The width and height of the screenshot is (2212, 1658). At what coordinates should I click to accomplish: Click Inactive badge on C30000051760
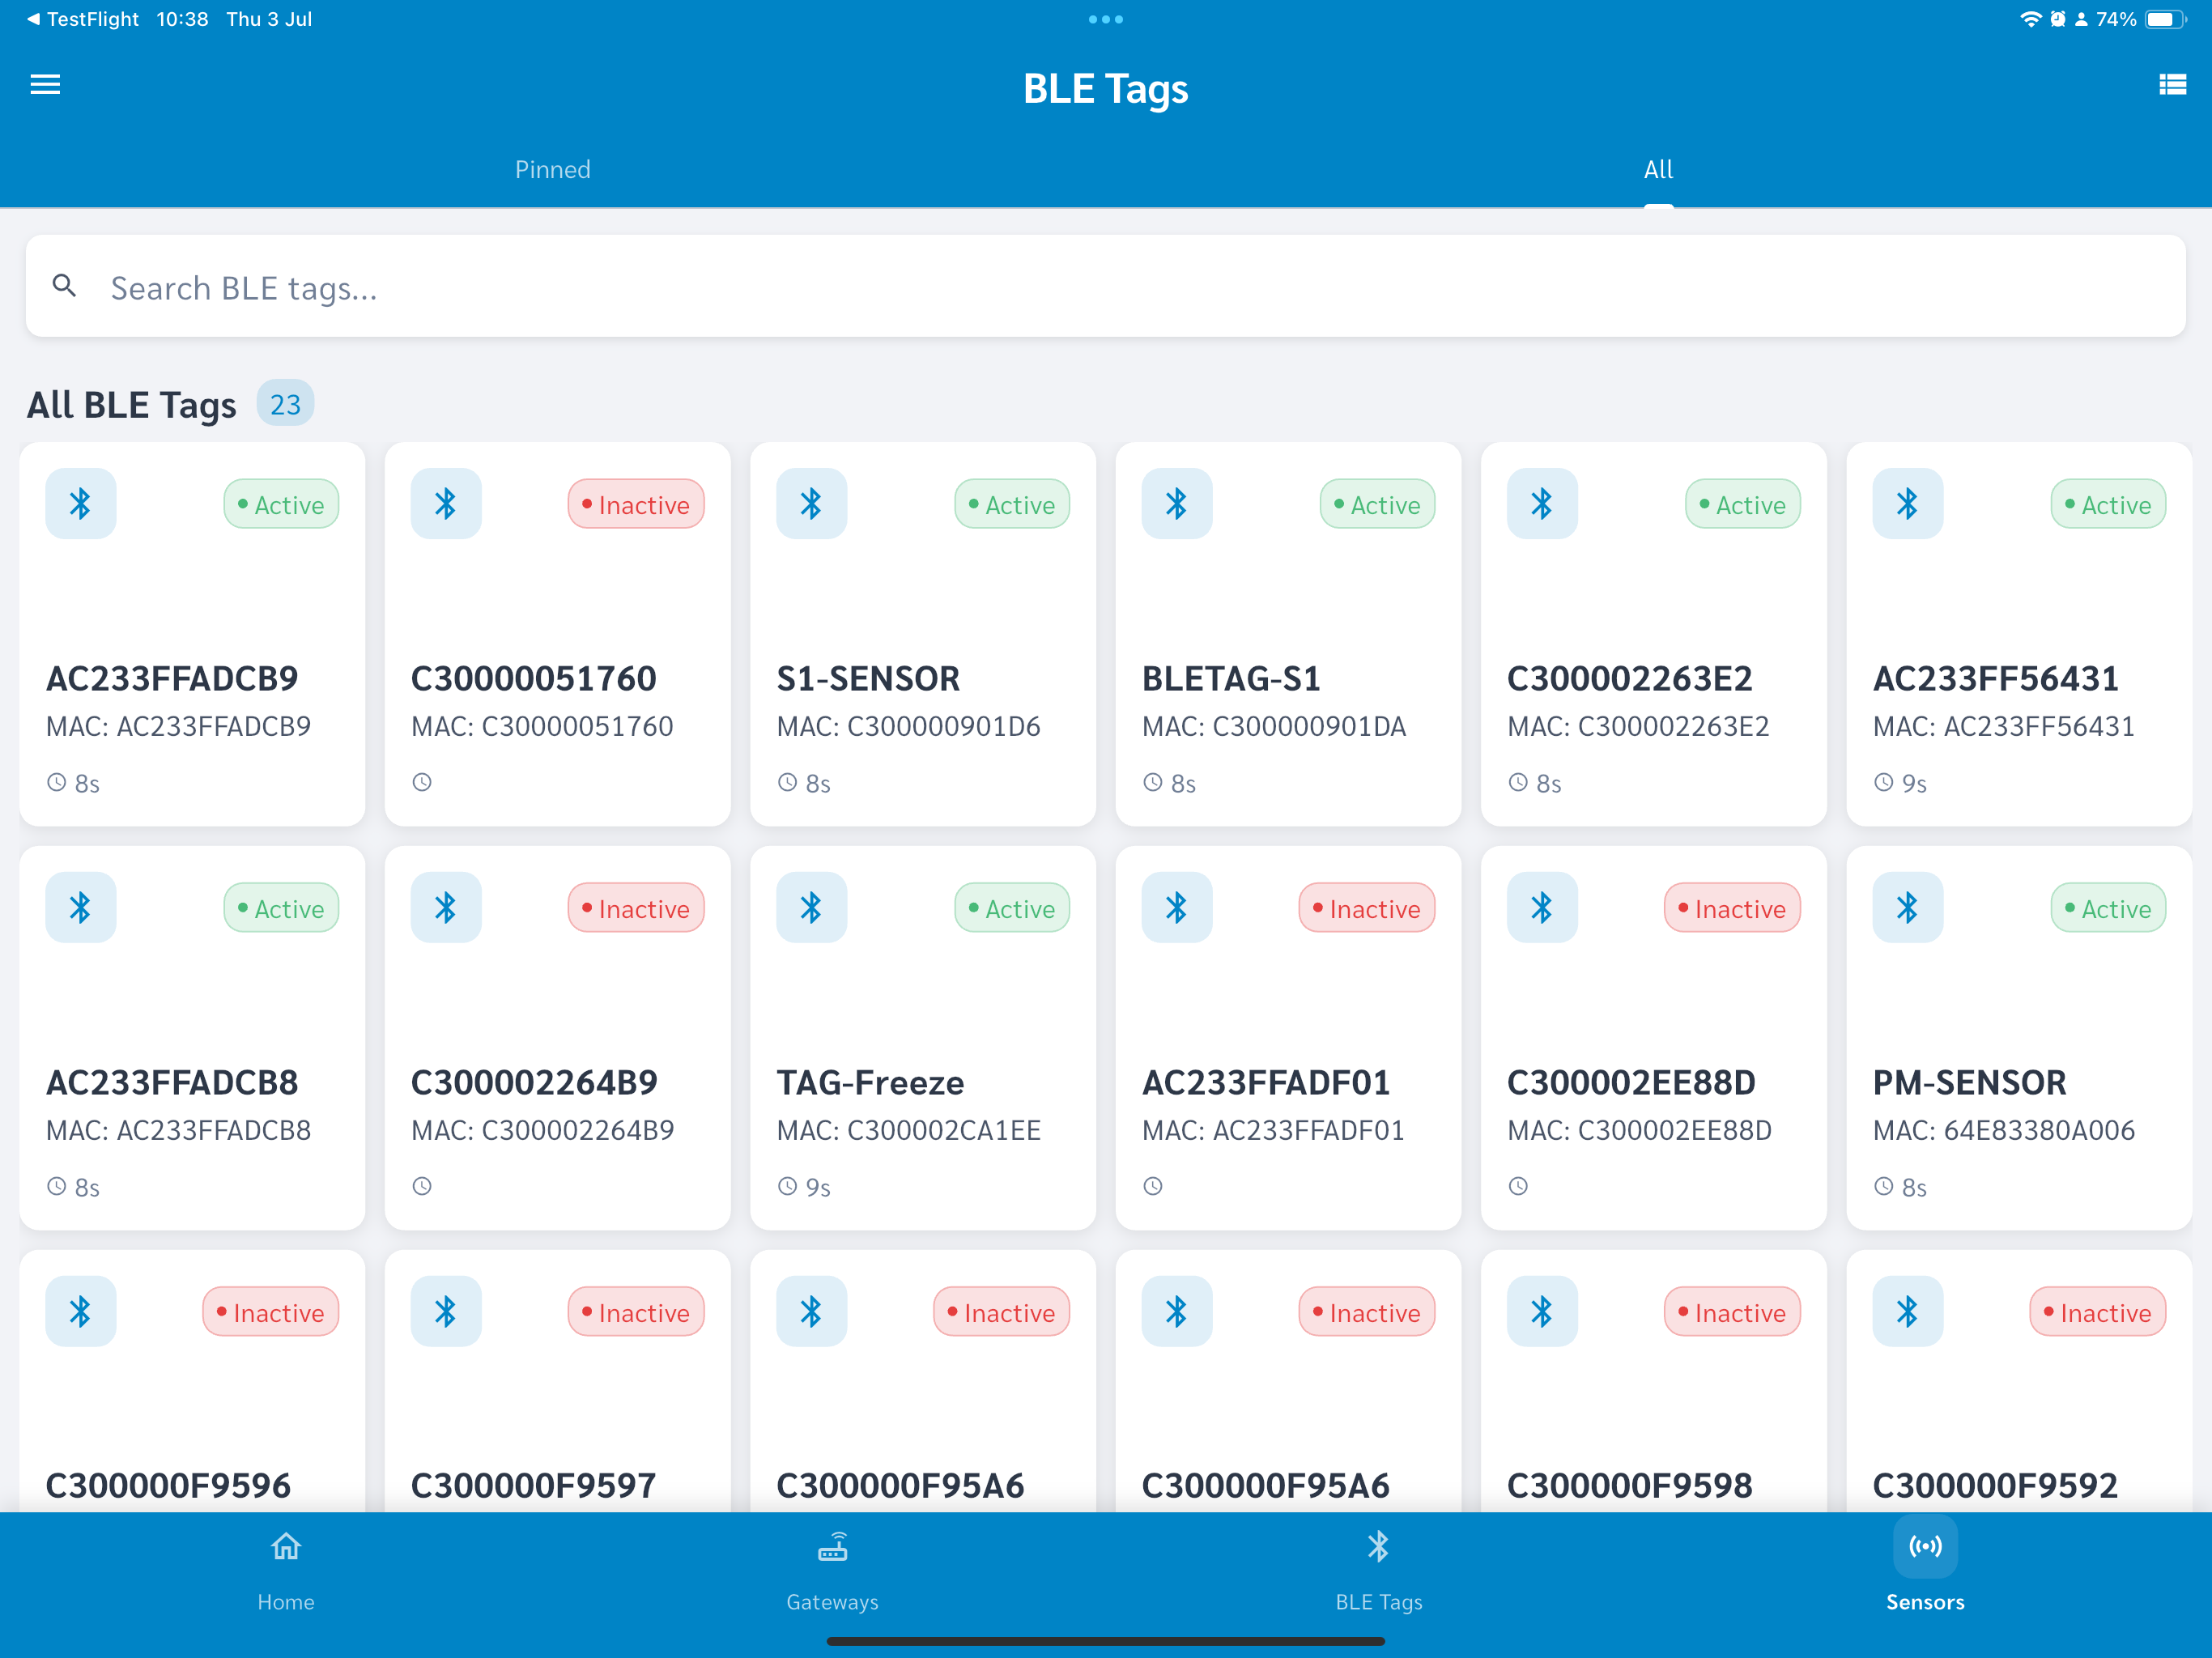637,505
